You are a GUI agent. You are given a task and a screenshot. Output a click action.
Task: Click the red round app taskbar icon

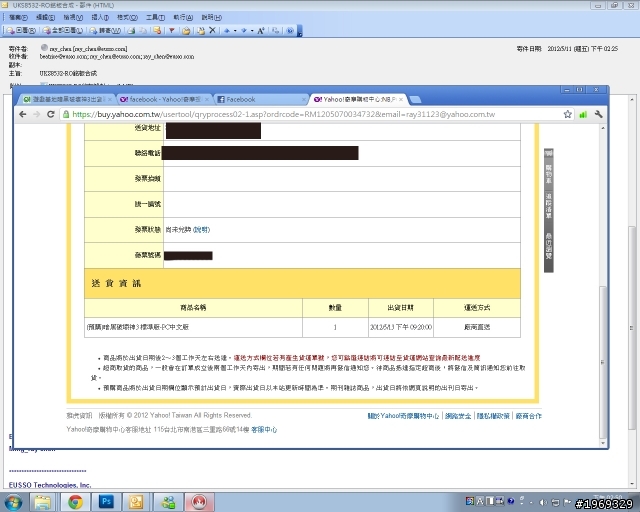200,502
